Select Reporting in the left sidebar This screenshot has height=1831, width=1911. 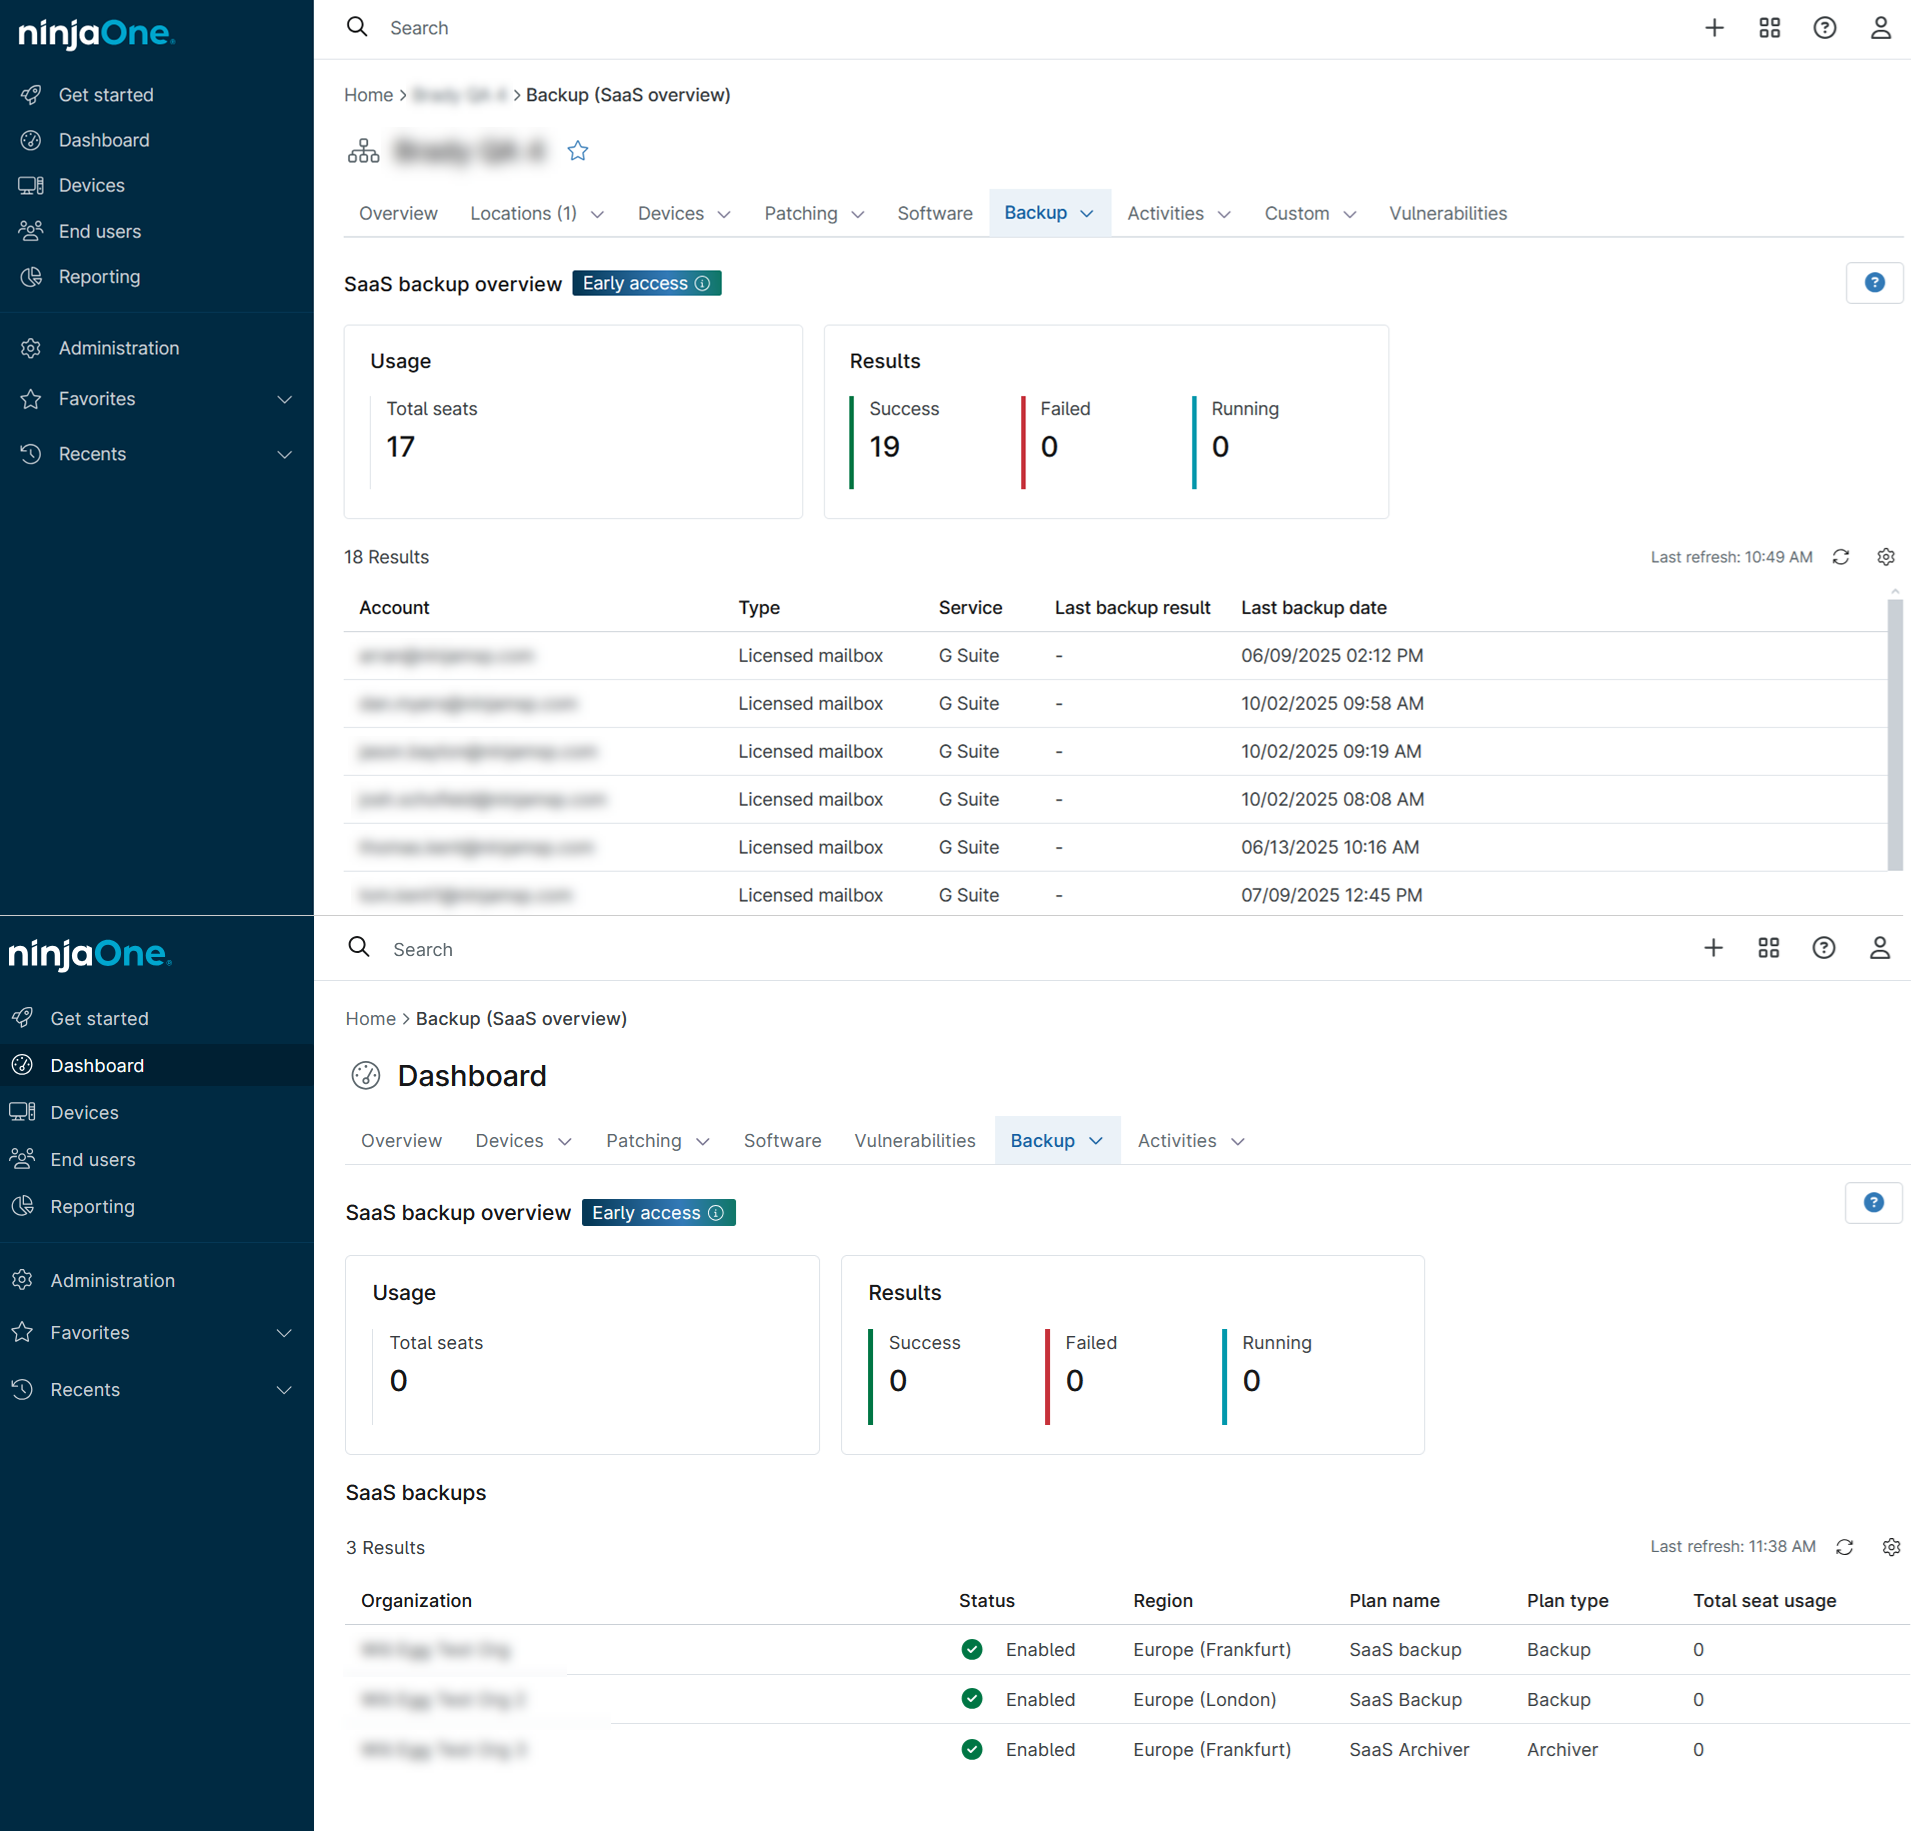click(x=99, y=277)
